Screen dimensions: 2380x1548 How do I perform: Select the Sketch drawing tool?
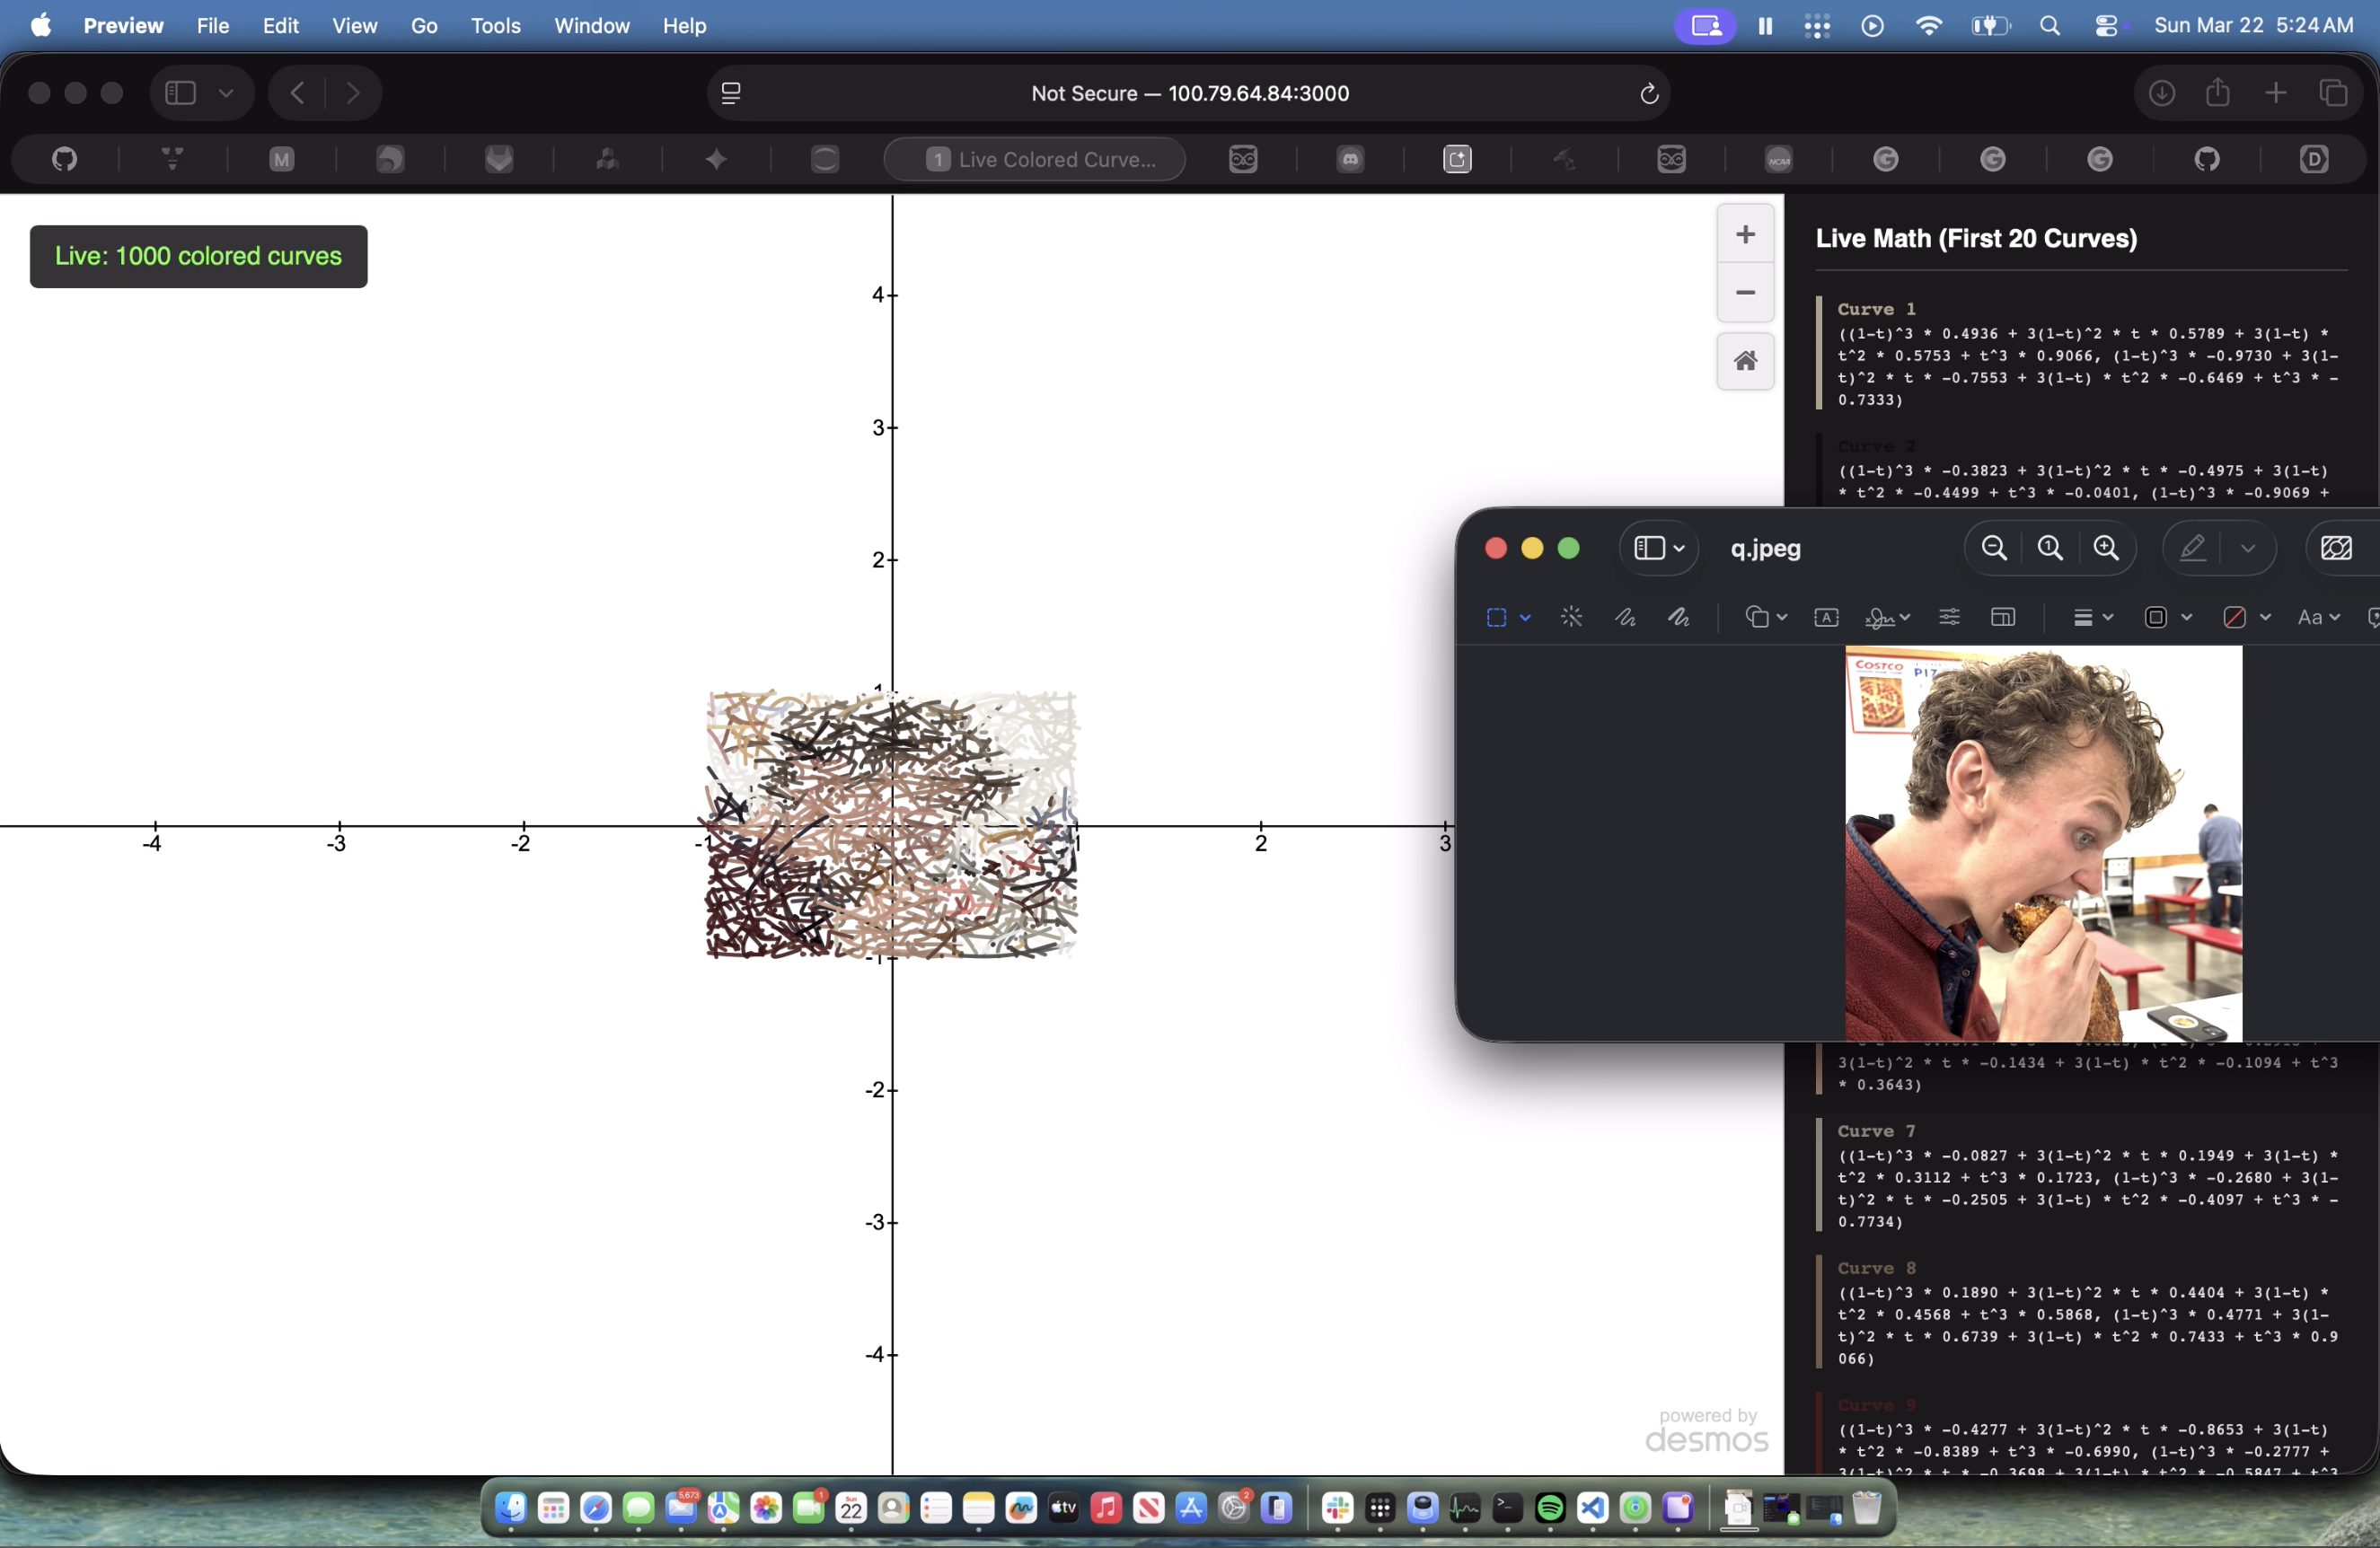[1625, 617]
